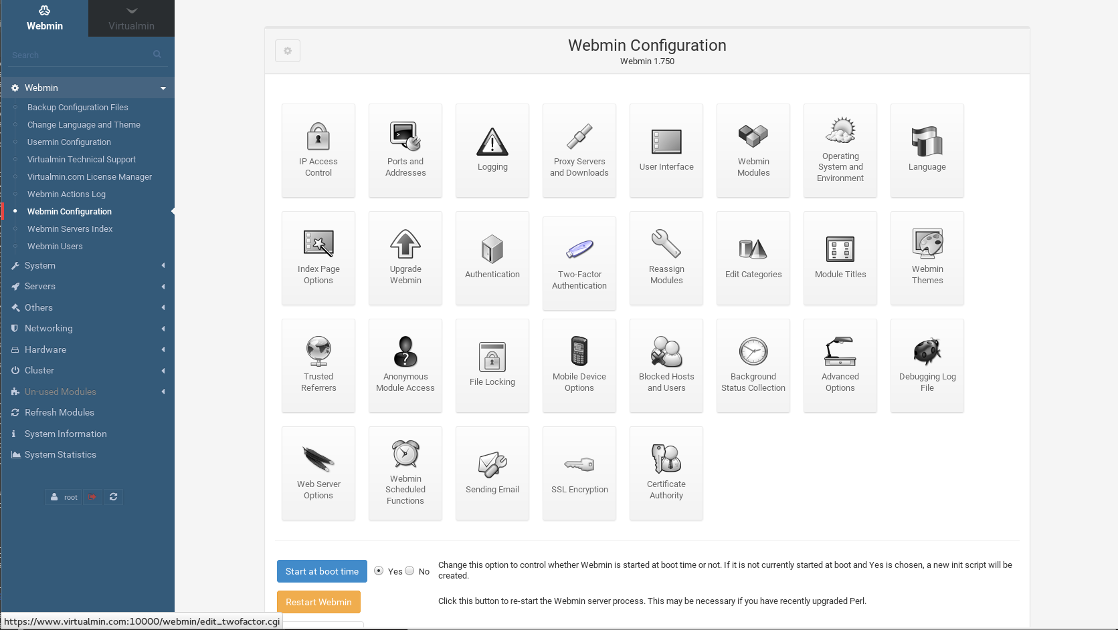Click Start at boot time button
This screenshot has width=1118, height=630.
click(322, 572)
